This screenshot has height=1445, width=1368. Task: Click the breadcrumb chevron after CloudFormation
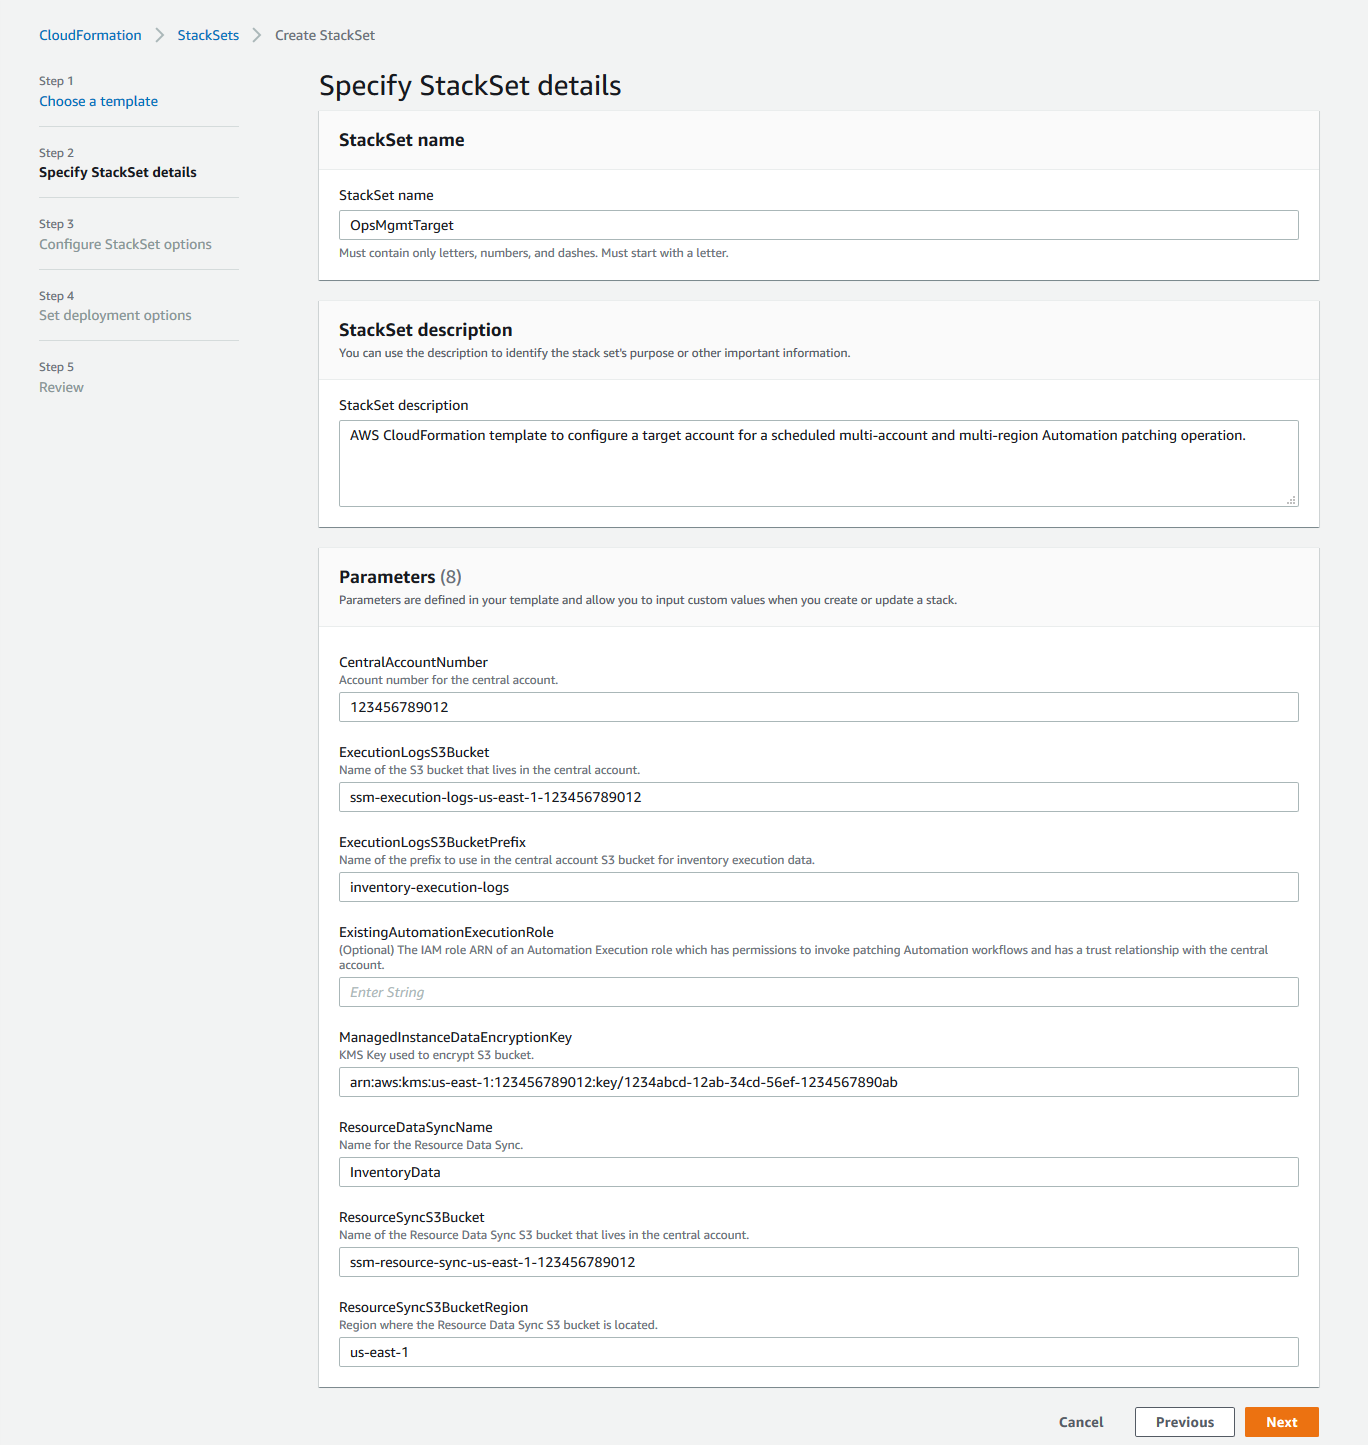pyautogui.click(x=160, y=35)
